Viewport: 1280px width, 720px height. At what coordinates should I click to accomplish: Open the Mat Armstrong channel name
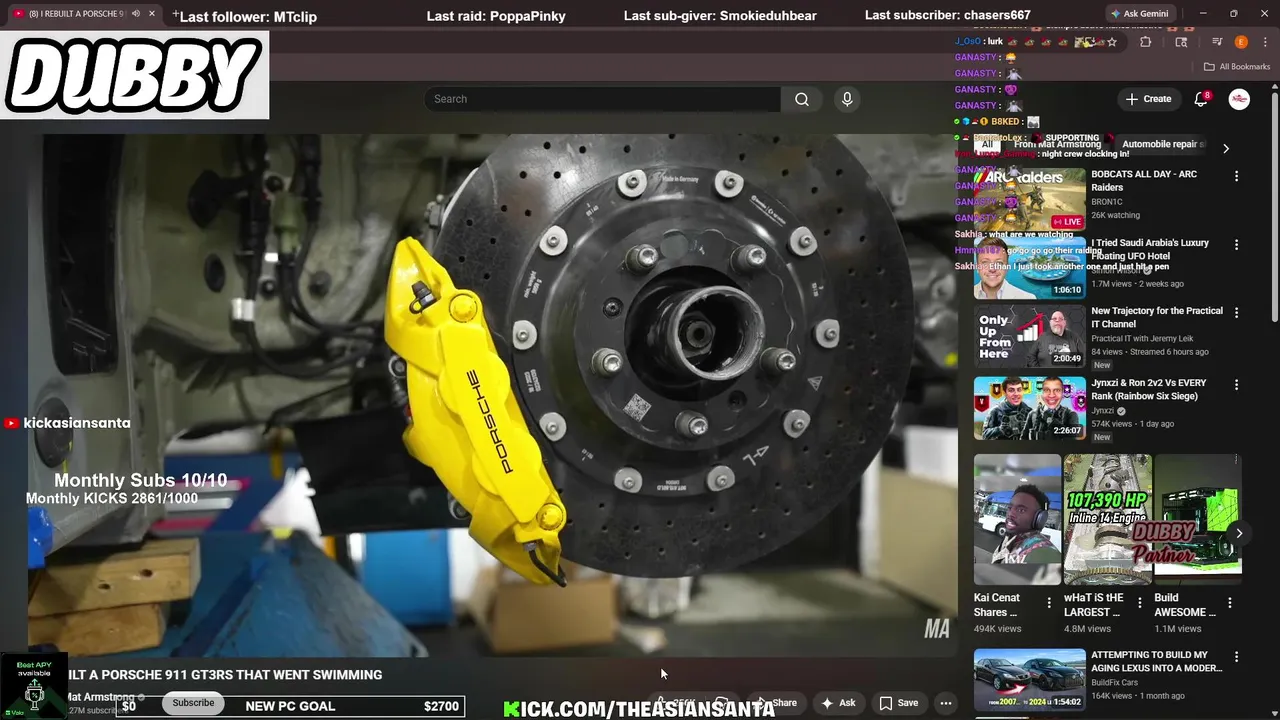(x=100, y=697)
